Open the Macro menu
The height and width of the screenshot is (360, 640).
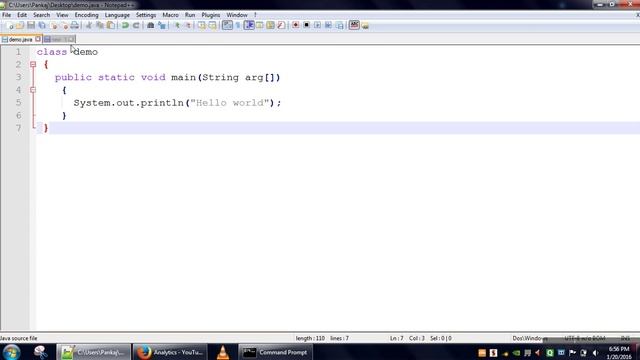[170, 15]
